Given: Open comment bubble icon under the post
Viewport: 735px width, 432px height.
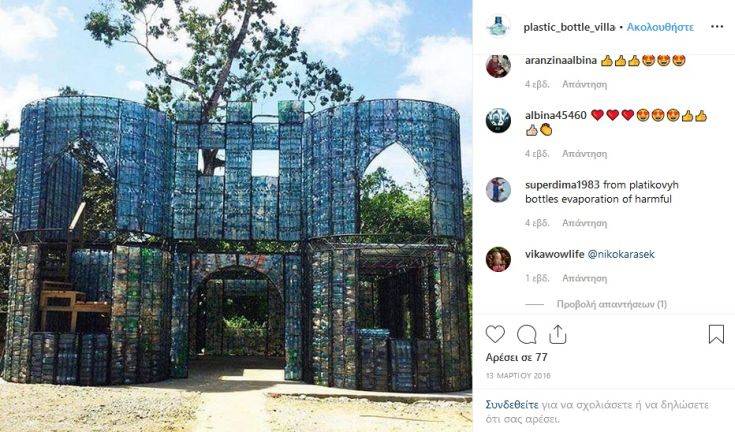Looking at the screenshot, I should click(526, 335).
